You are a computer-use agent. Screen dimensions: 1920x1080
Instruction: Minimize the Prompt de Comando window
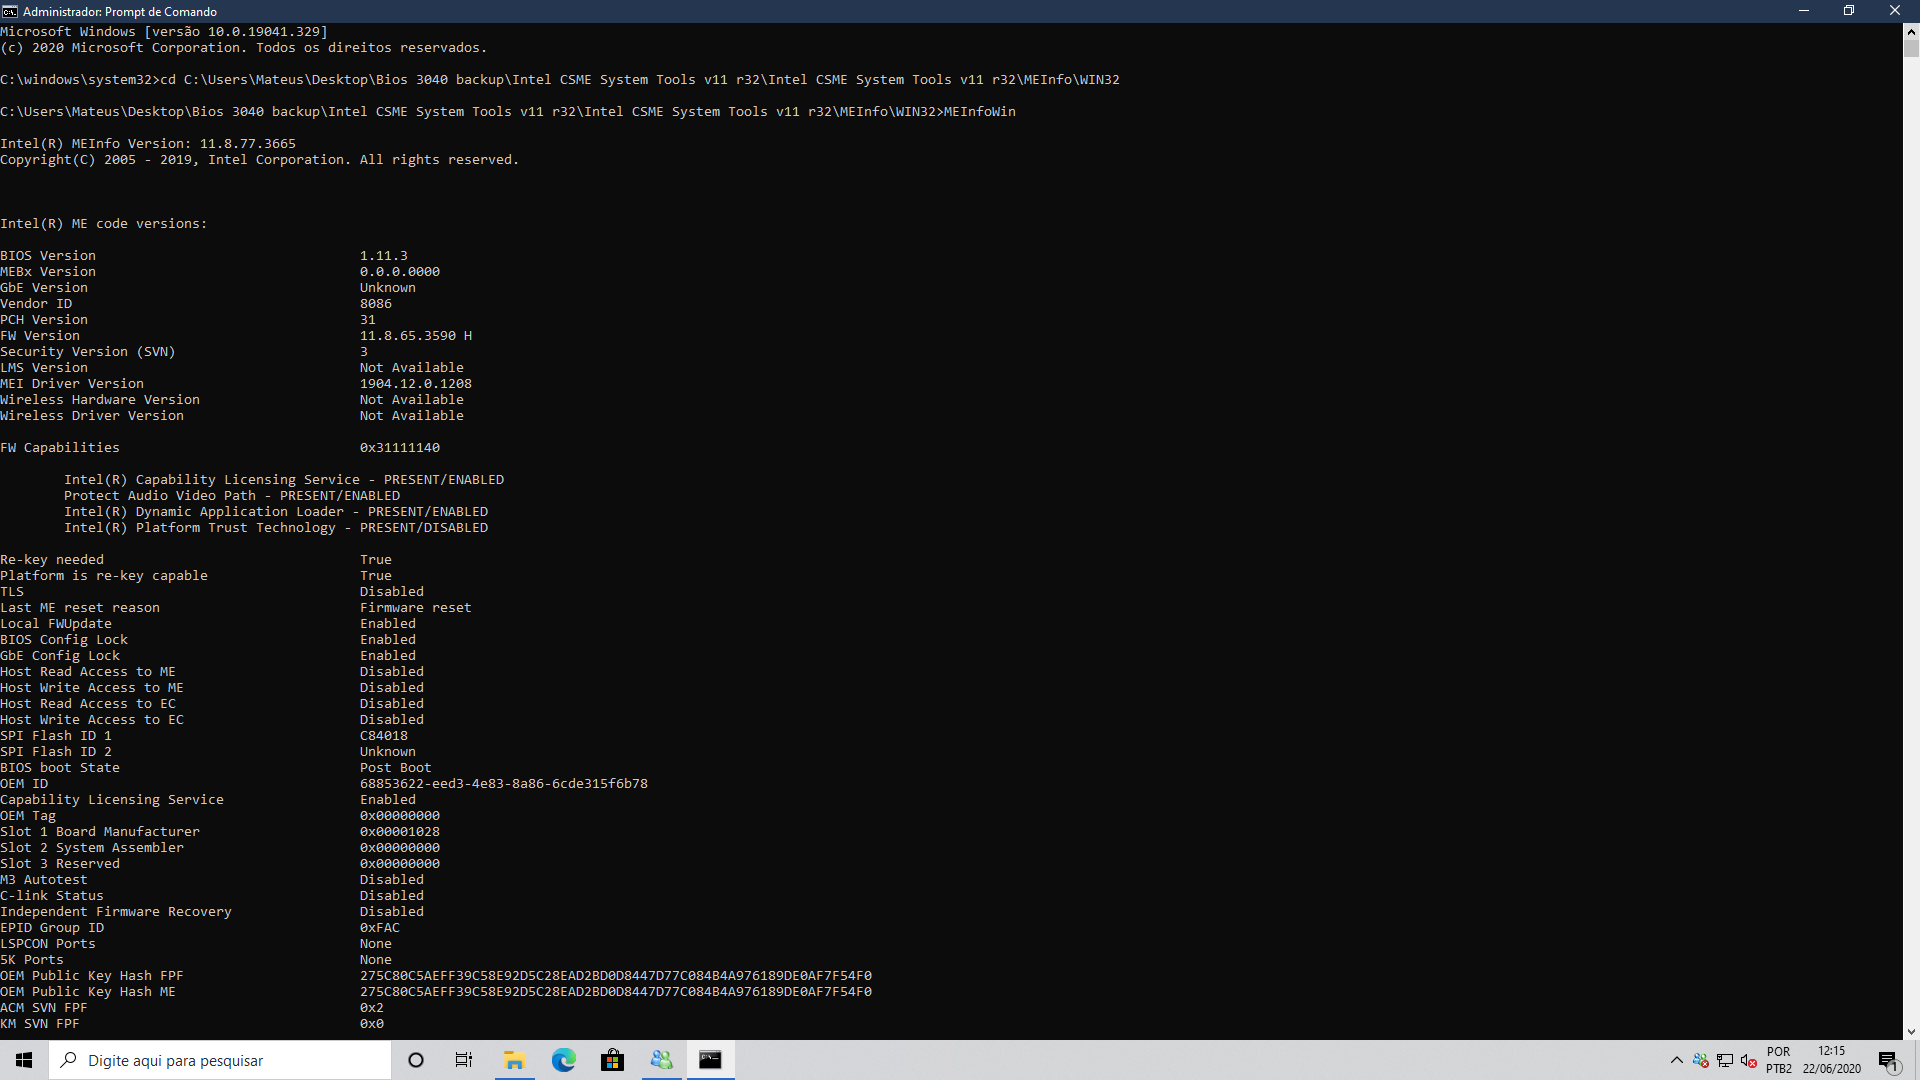[x=1804, y=11]
